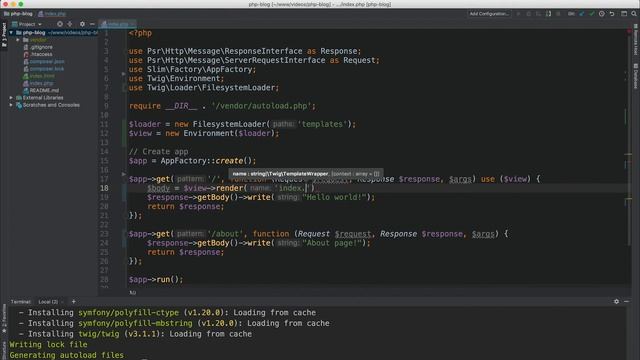This screenshot has width=640, height=360.
Task: Expand the vendor folder
Action: (x=18, y=40)
